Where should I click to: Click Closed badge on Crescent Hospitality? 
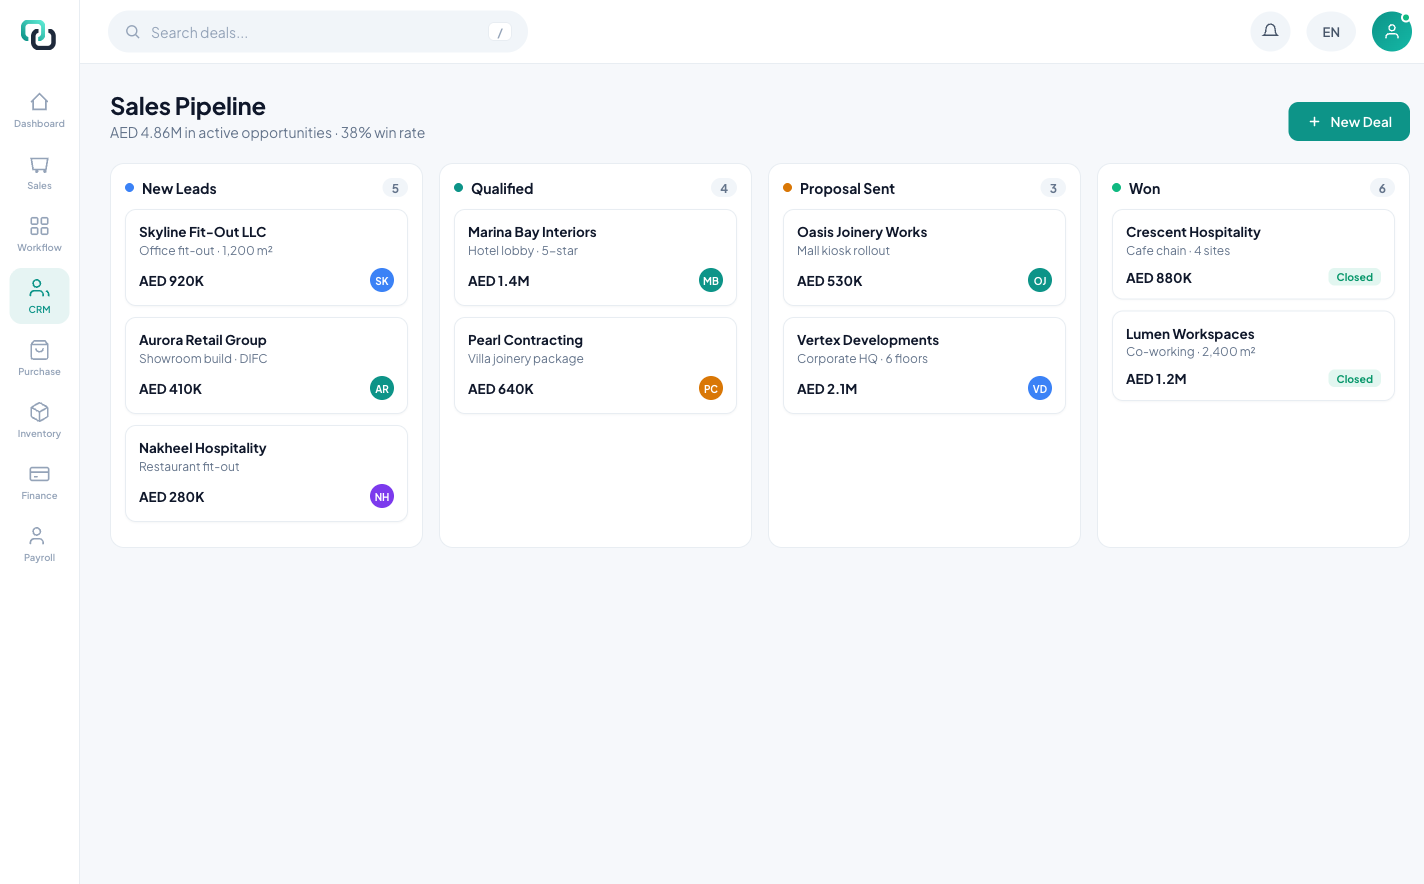(x=1354, y=277)
